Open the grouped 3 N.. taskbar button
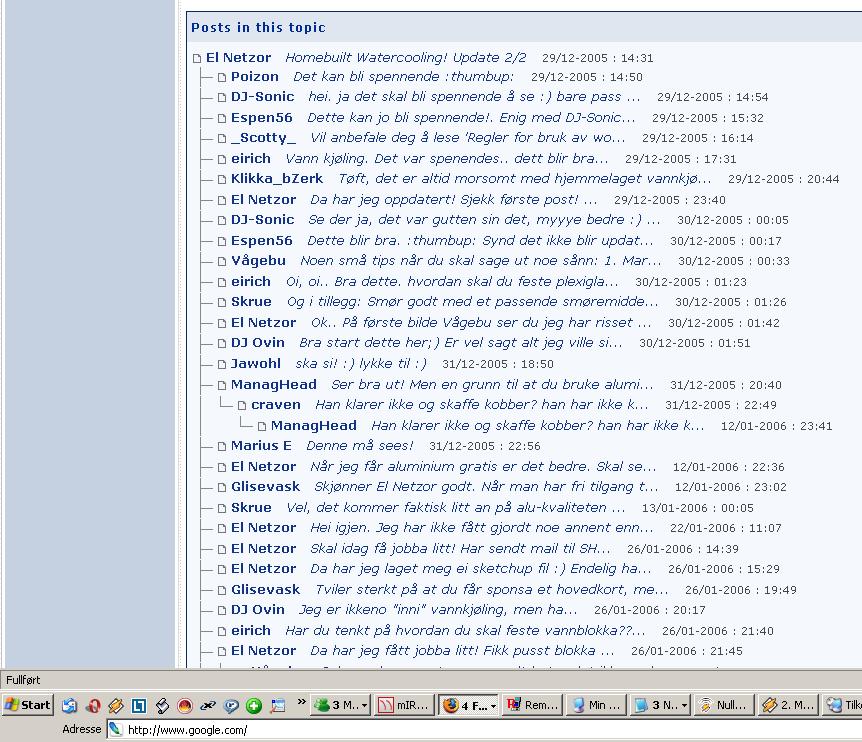Screen dimensions: 862x742 pos(660,705)
